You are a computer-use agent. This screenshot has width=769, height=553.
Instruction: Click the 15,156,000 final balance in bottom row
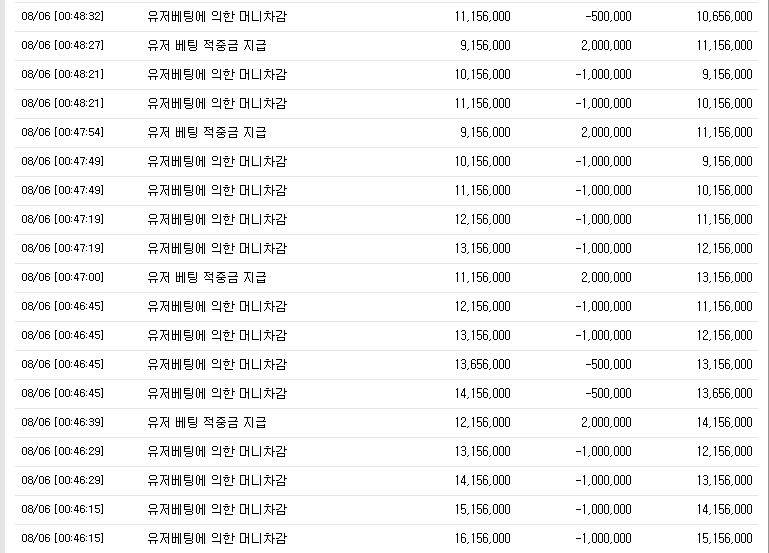[x=724, y=538]
